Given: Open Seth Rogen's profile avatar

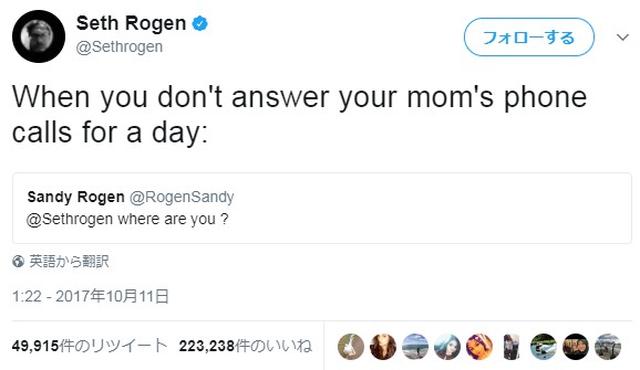Looking at the screenshot, I should click(39, 36).
